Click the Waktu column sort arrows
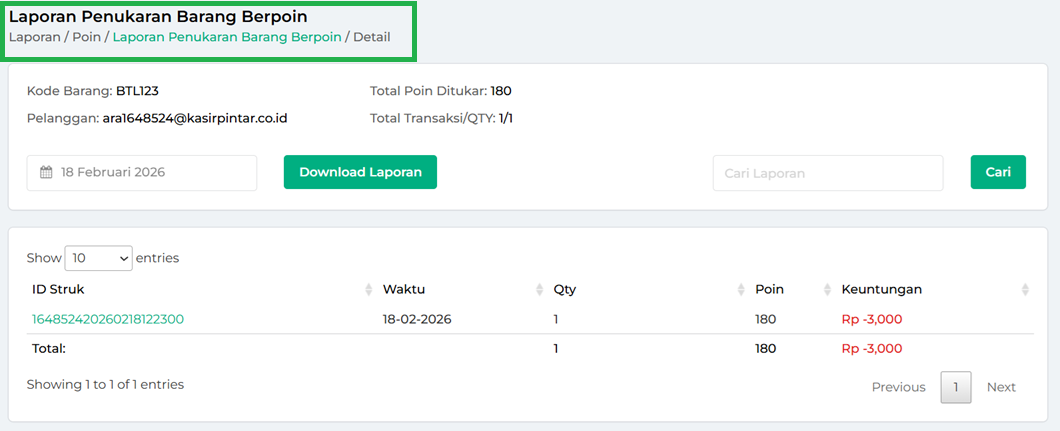 [540, 290]
